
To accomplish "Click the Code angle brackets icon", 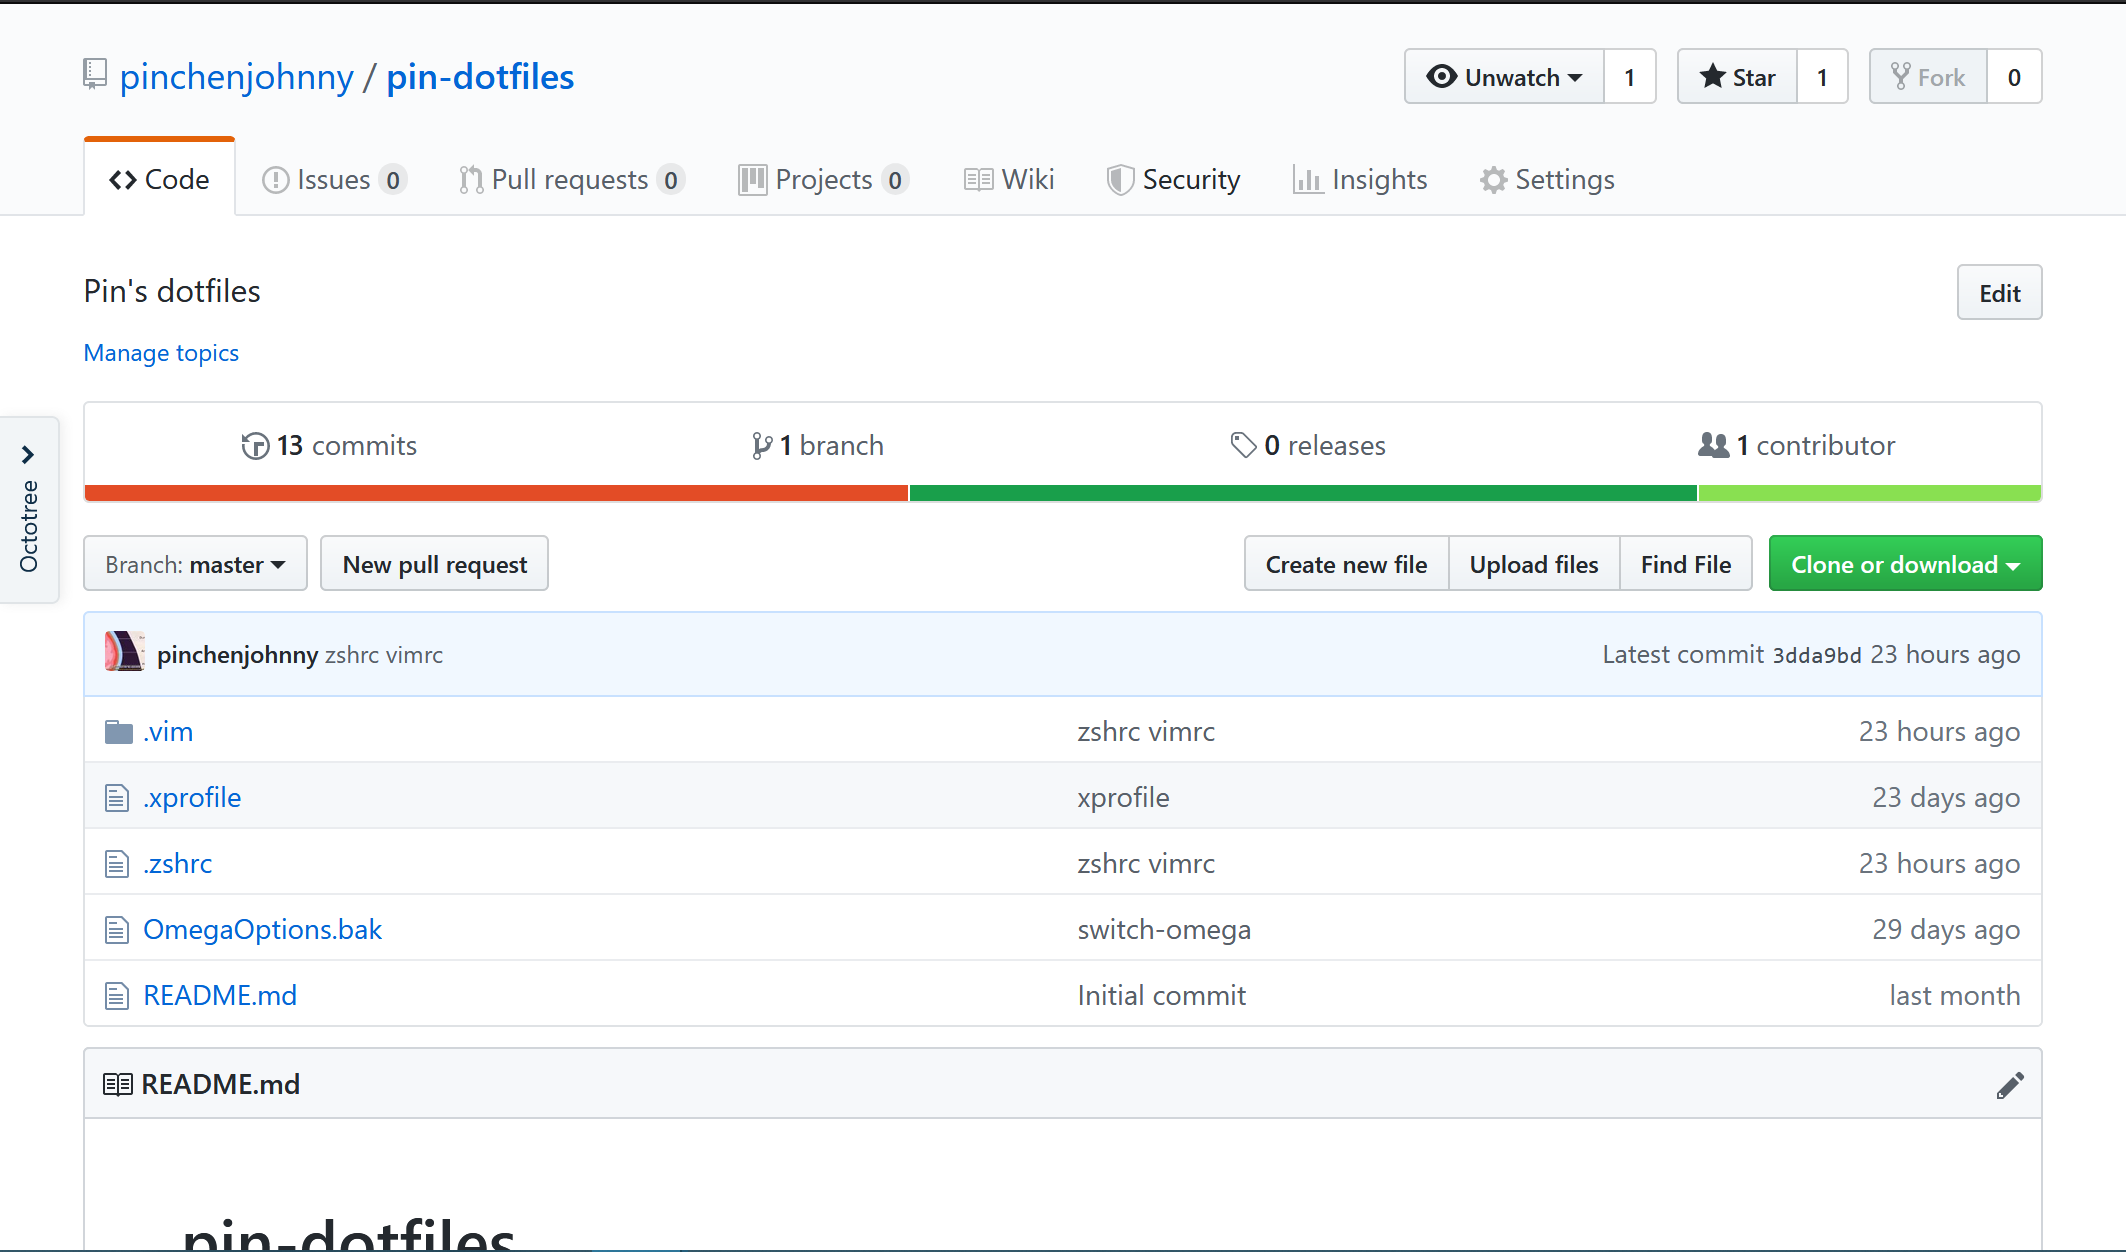I will tap(123, 180).
